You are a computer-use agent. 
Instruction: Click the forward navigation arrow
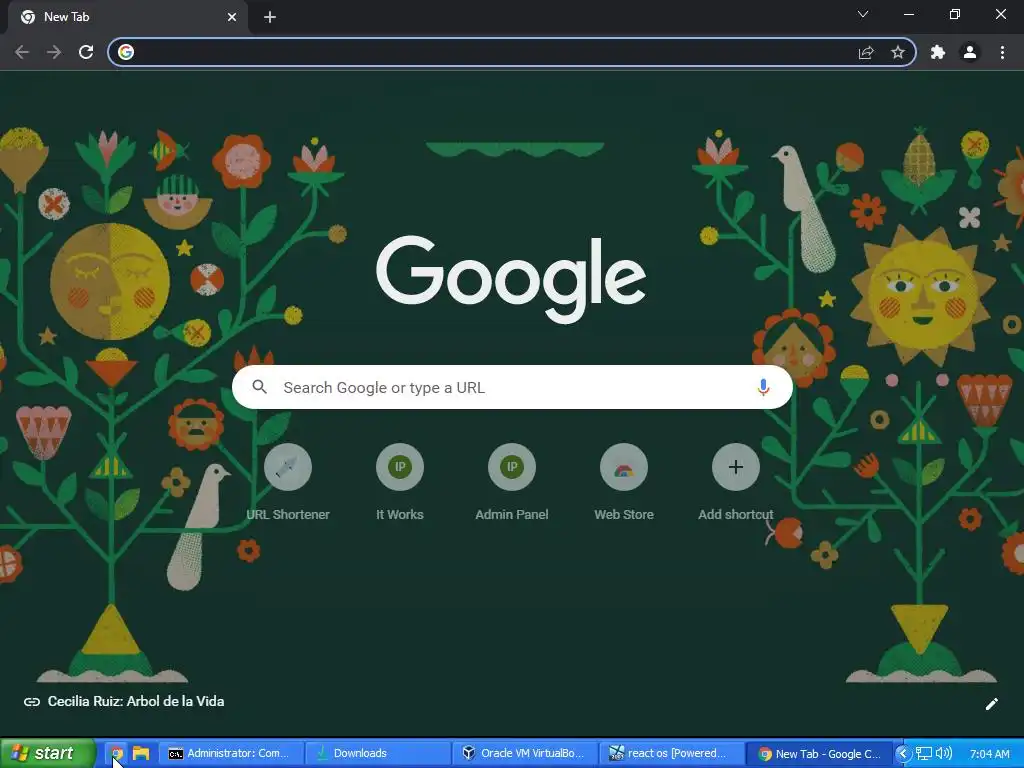pyautogui.click(x=54, y=52)
